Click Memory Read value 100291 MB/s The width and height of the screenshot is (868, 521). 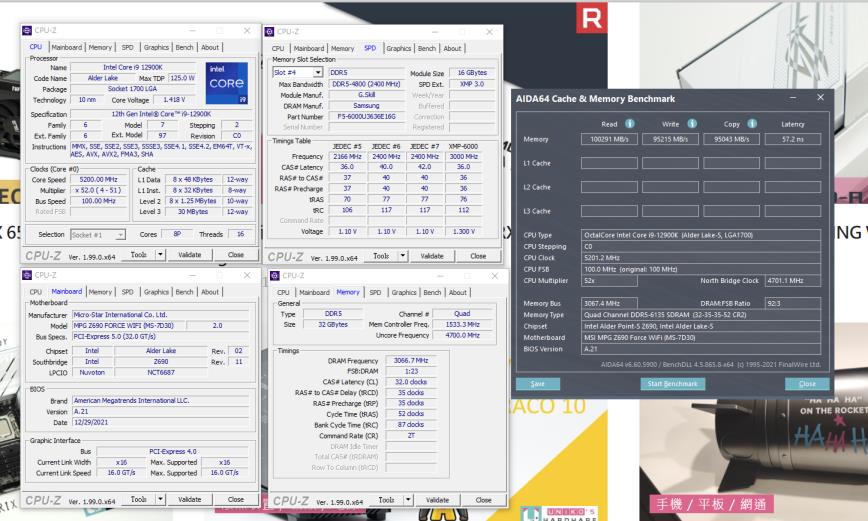tap(609, 140)
